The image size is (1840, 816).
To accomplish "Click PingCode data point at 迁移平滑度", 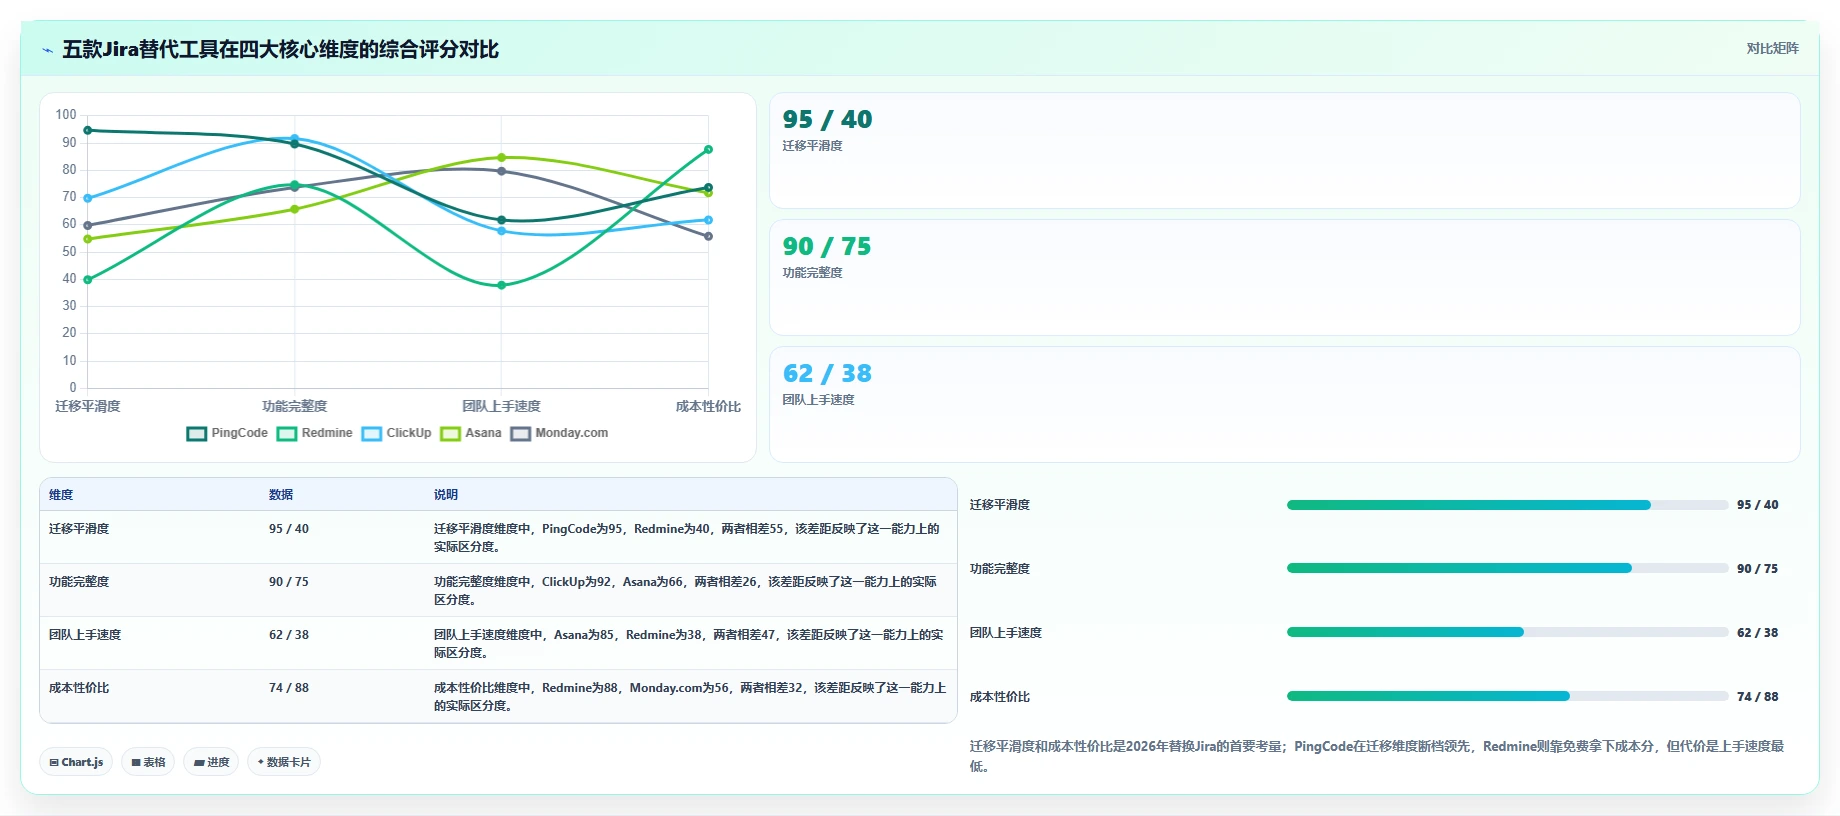I will (88, 130).
